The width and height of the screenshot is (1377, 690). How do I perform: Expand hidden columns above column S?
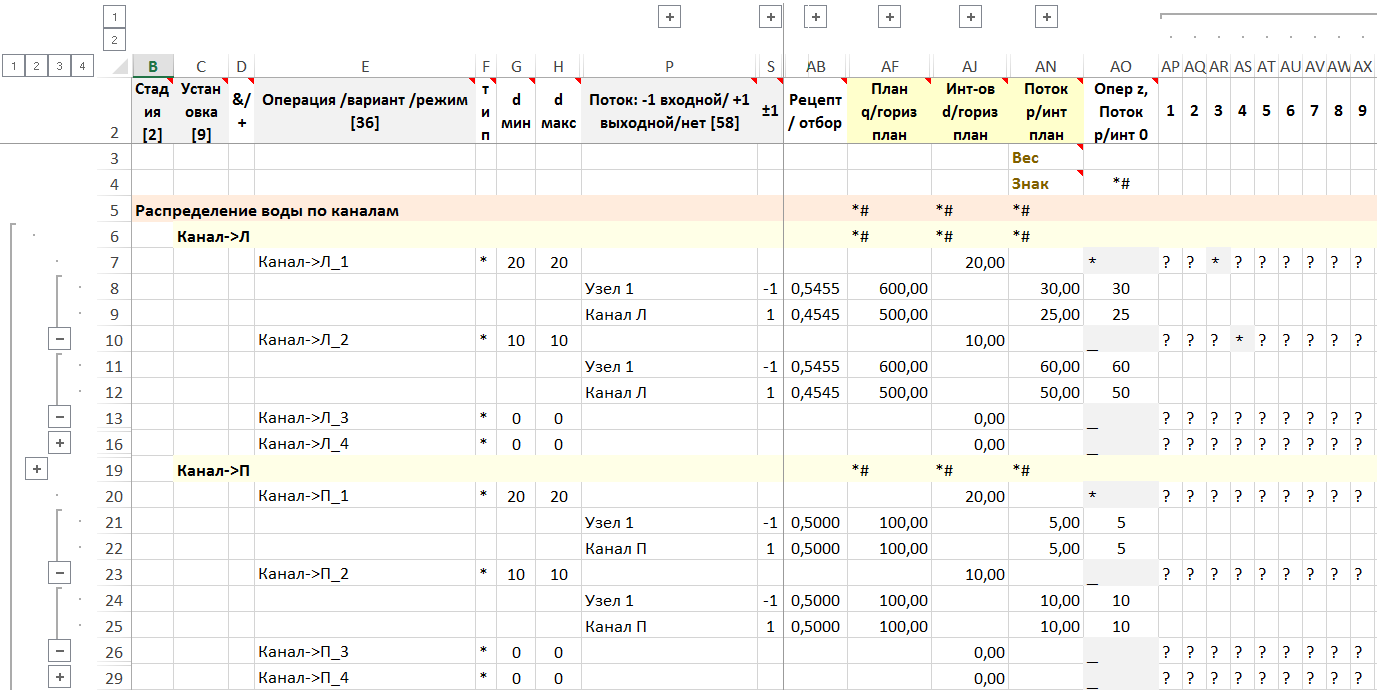pos(769,17)
